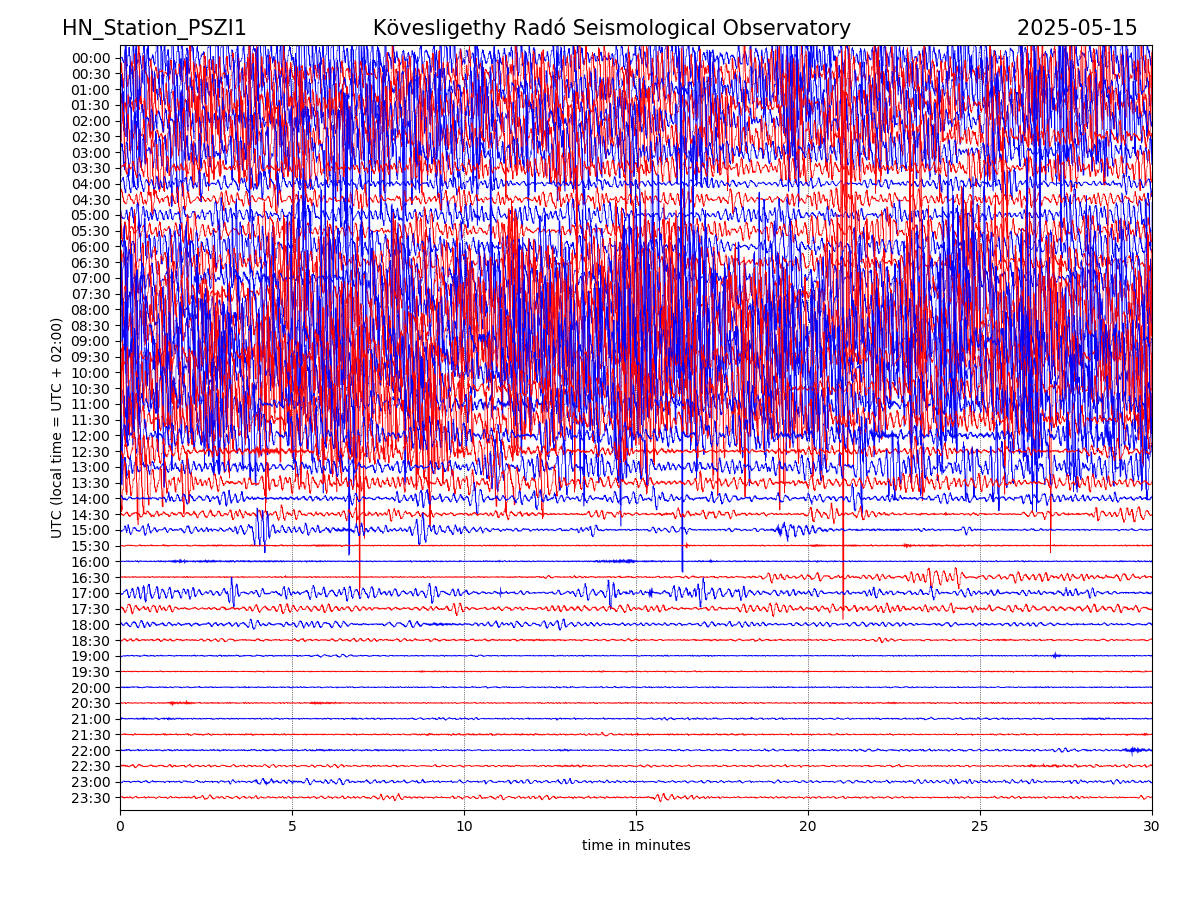The height and width of the screenshot is (900, 1200).
Task: Select the 04:00 row time label
Action: coord(91,184)
